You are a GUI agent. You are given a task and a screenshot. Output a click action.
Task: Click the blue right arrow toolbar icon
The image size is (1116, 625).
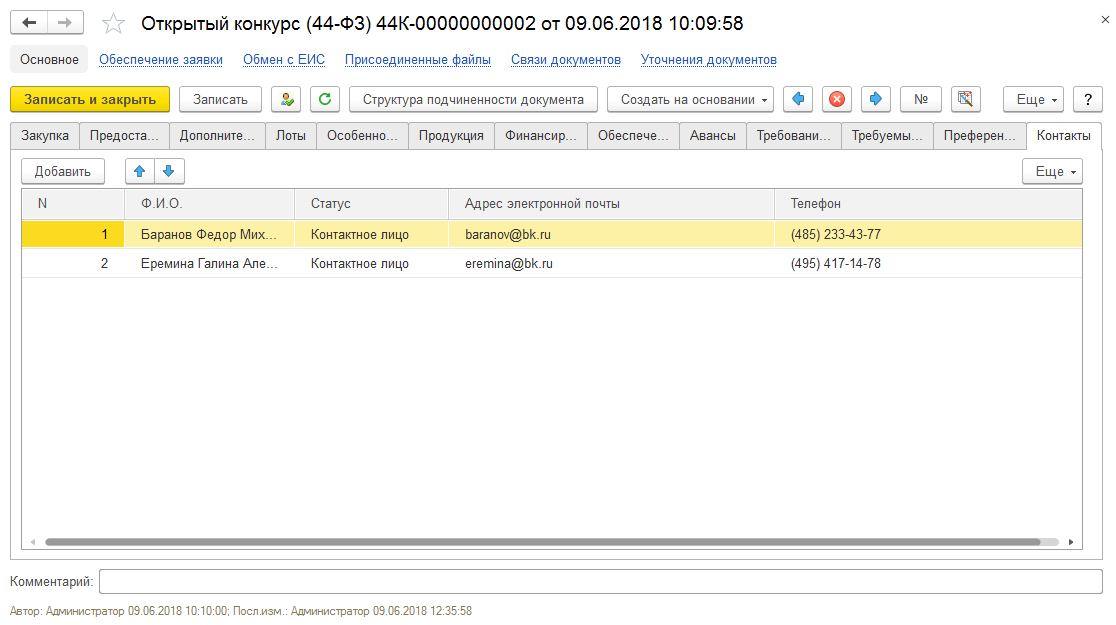click(876, 100)
